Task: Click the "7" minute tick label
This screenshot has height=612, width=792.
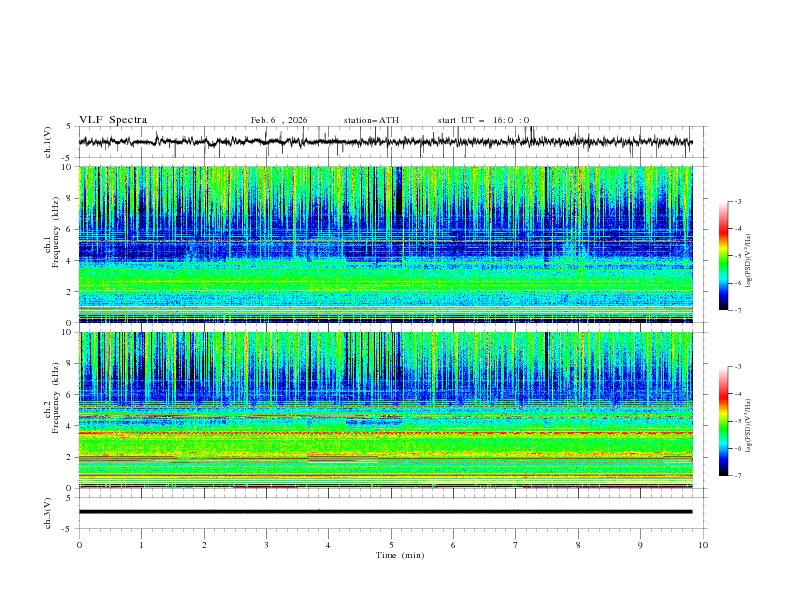Action: pyautogui.click(x=516, y=545)
